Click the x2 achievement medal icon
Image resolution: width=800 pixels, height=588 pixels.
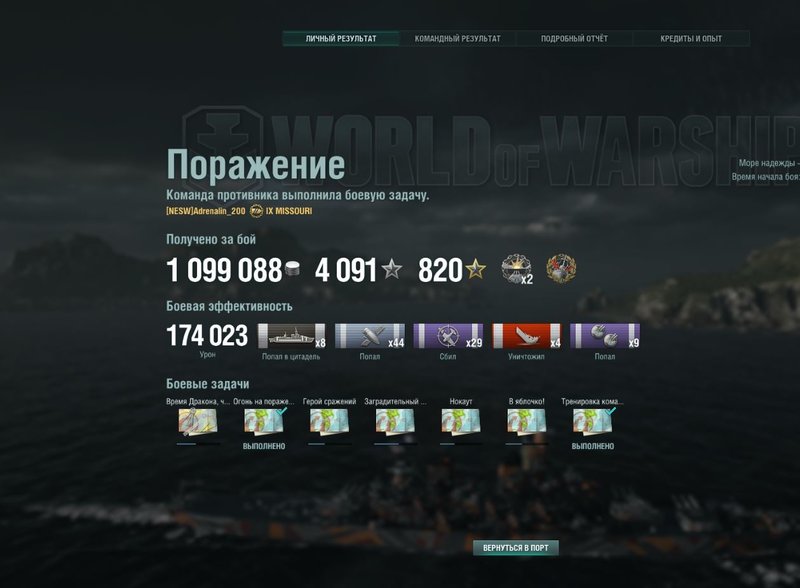coord(516,268)
